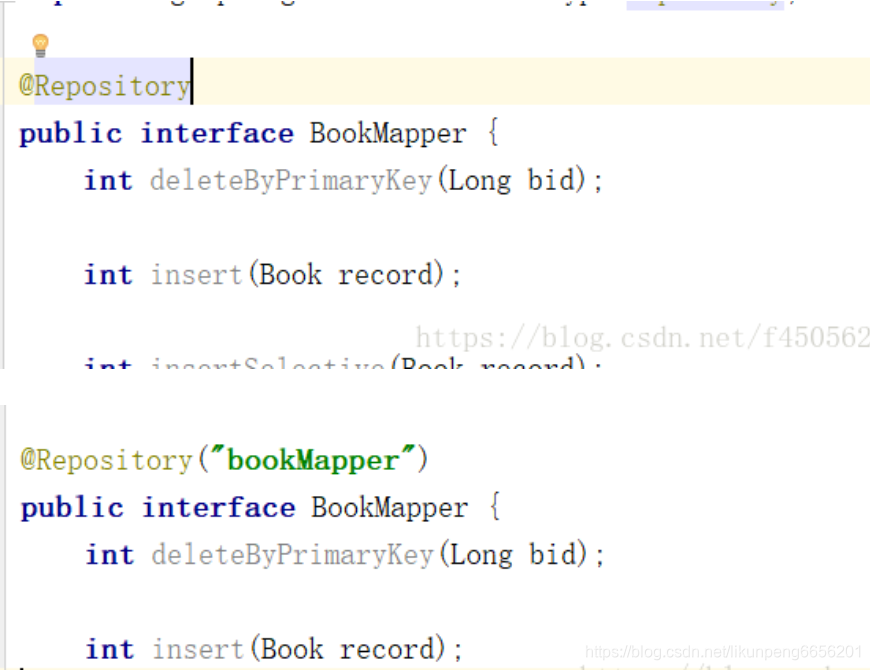Click 'public' keyword in lower code block
The width and height of the screenshot is (870, 670).
[72, 509]
